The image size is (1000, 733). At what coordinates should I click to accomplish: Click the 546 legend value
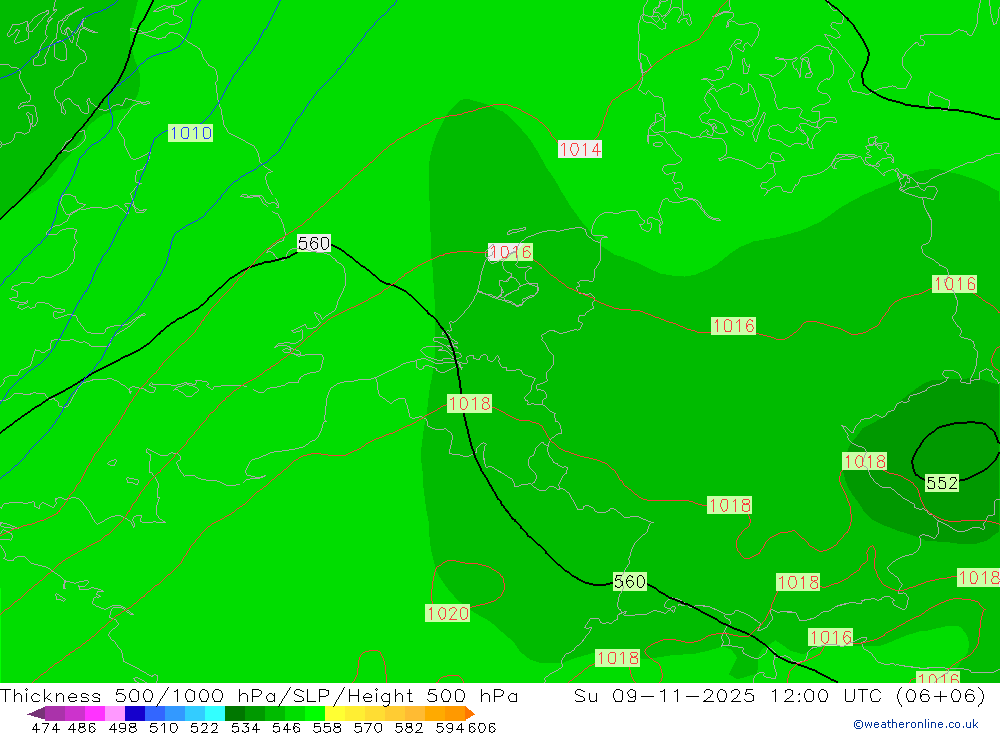tap(286, 727)
